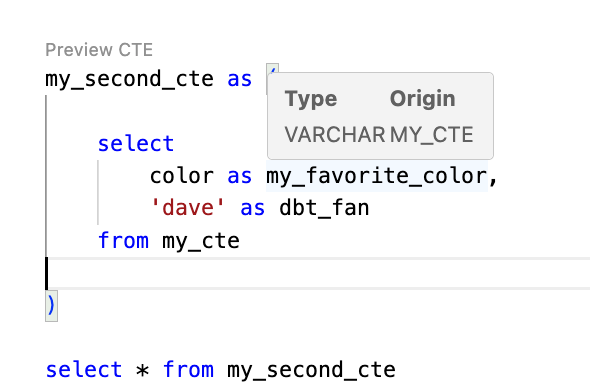This screenshot has height=382, width=590.
Task: Click my_cte after the from keyword
Action: click(201, 241)
